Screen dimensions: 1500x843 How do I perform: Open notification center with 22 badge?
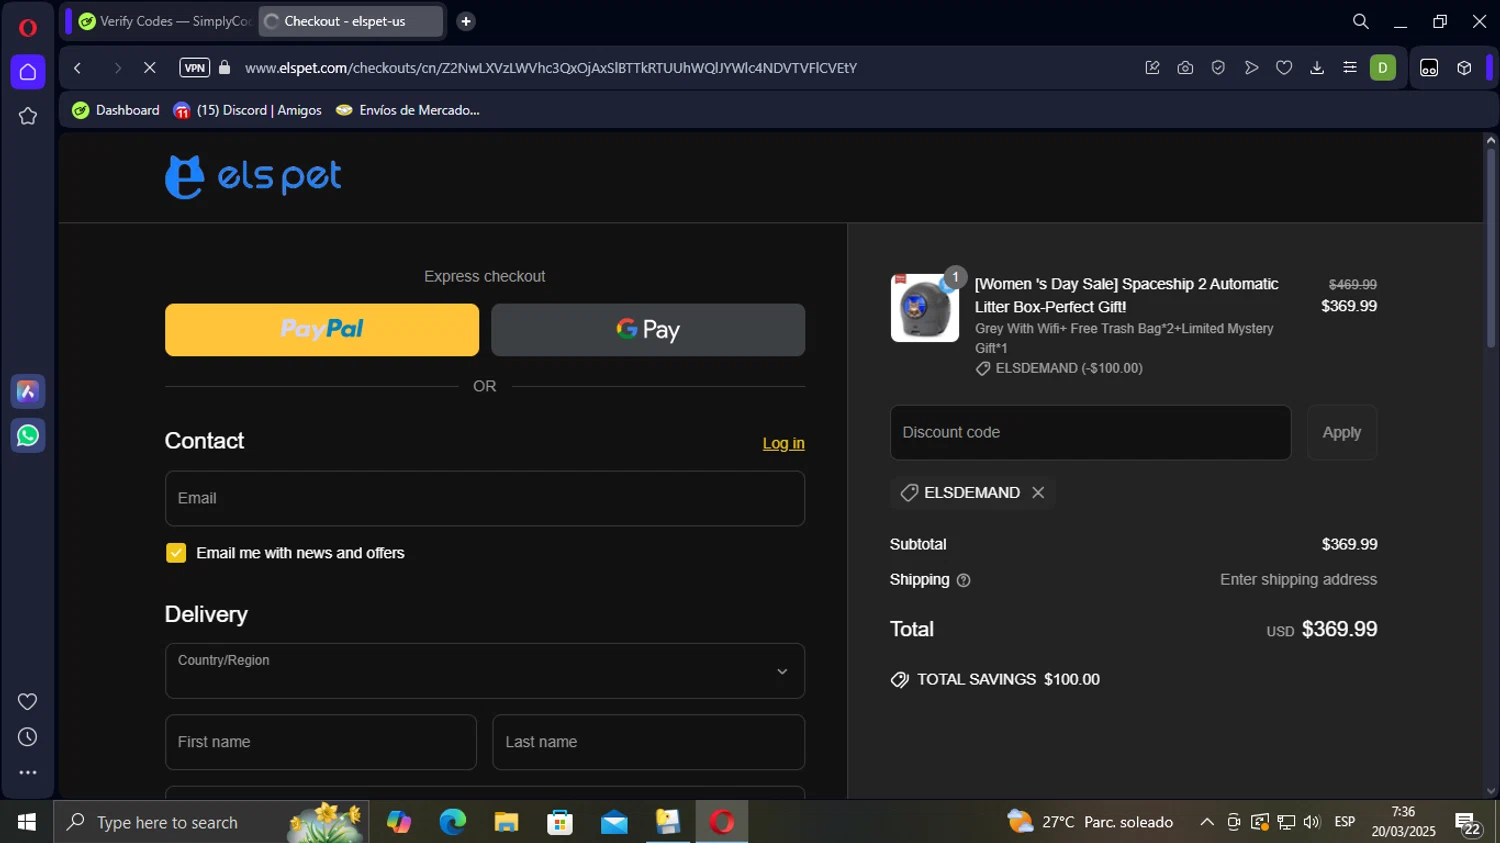(x=1468, y=824)
